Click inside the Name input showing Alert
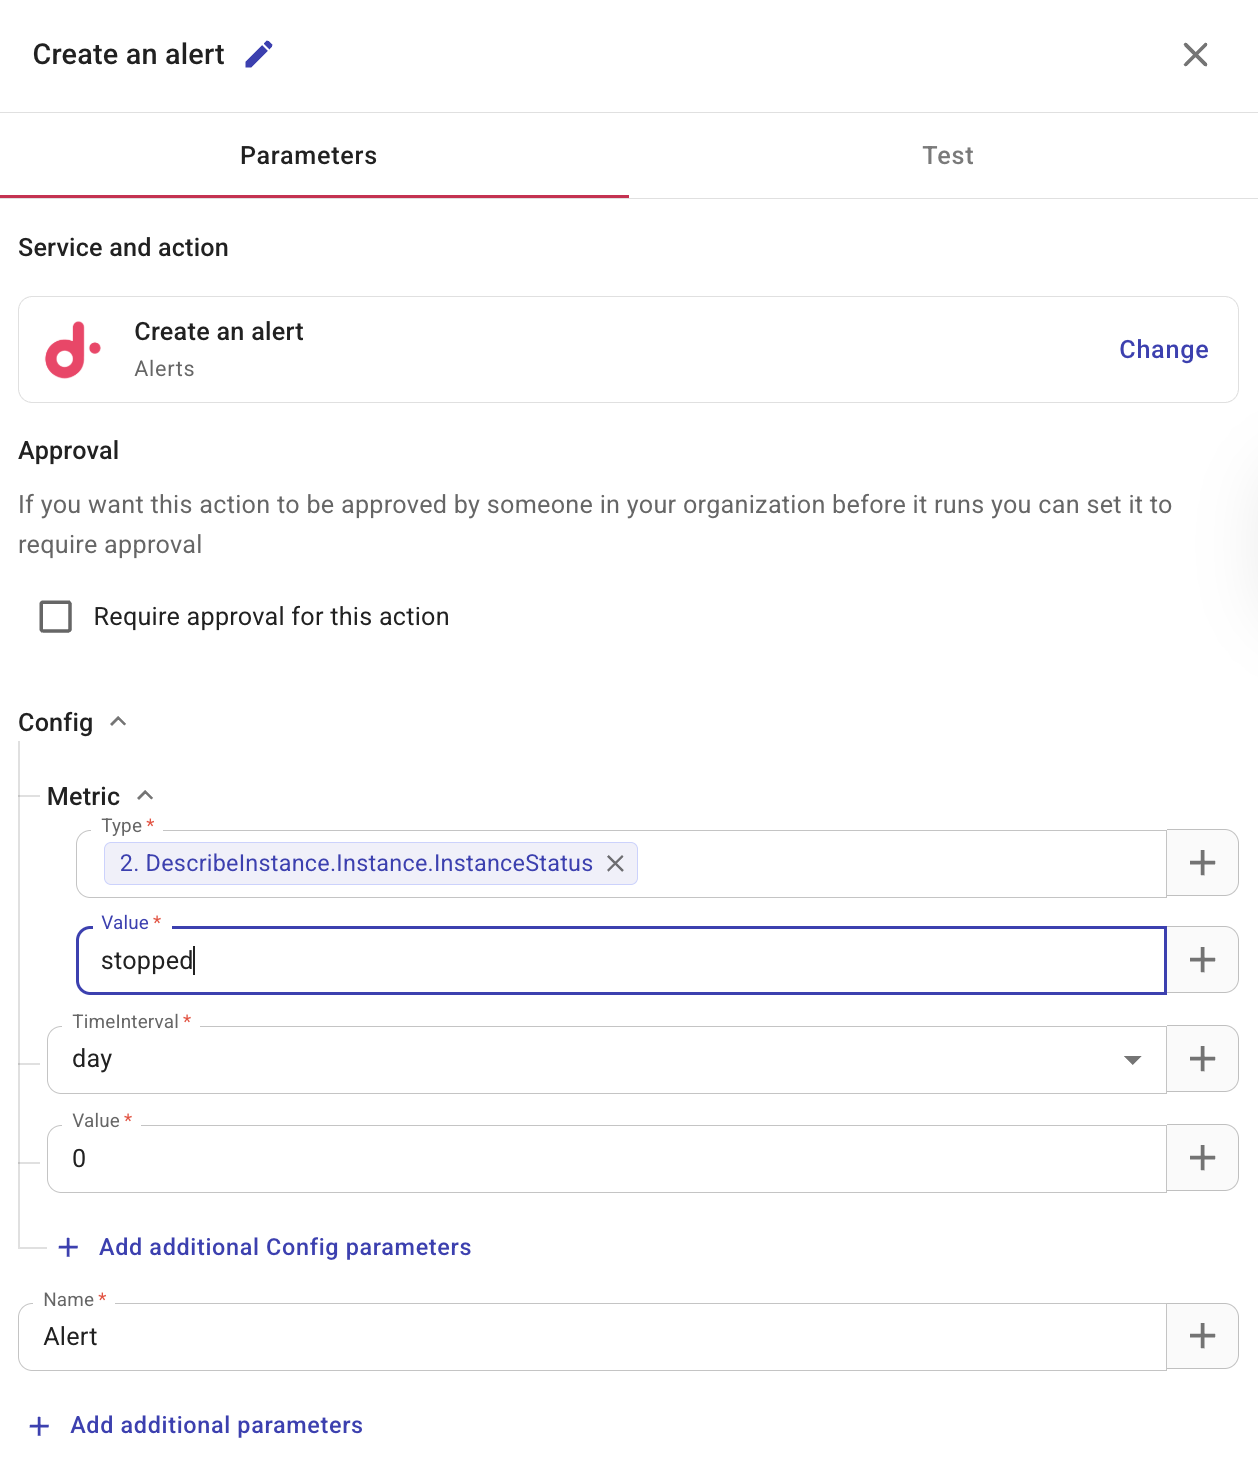This screenshot has height=1476, width=1258. 400,1336
